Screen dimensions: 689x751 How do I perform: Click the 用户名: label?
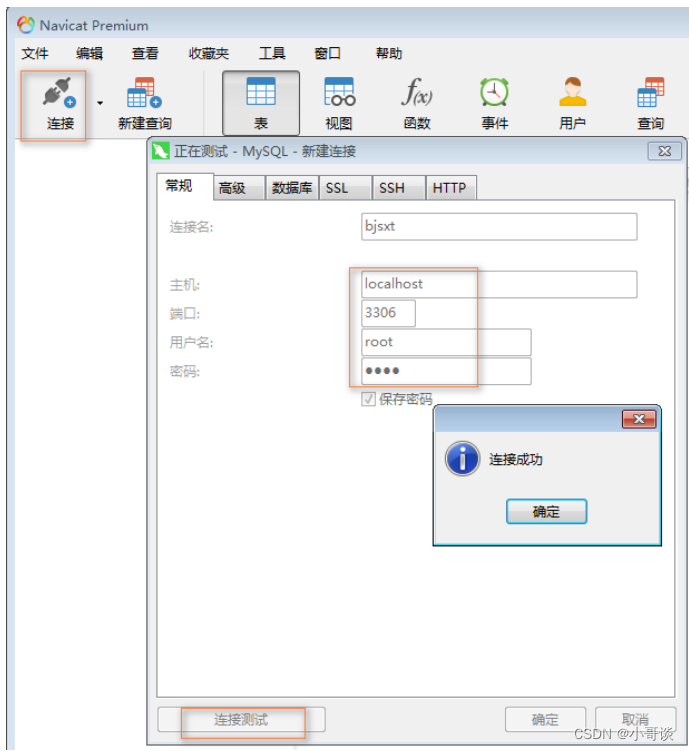coord(191,342)
